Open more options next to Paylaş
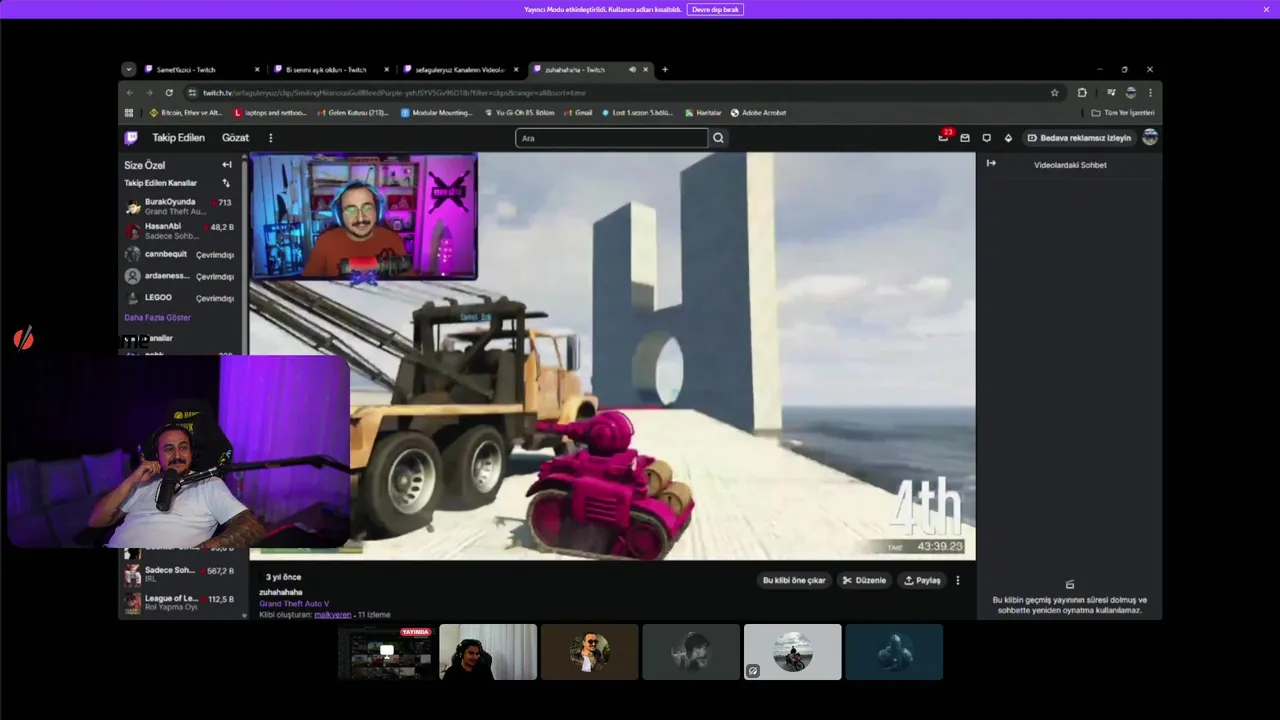The height and width of the screenshot is (720, 1280). tap(958, 580)
